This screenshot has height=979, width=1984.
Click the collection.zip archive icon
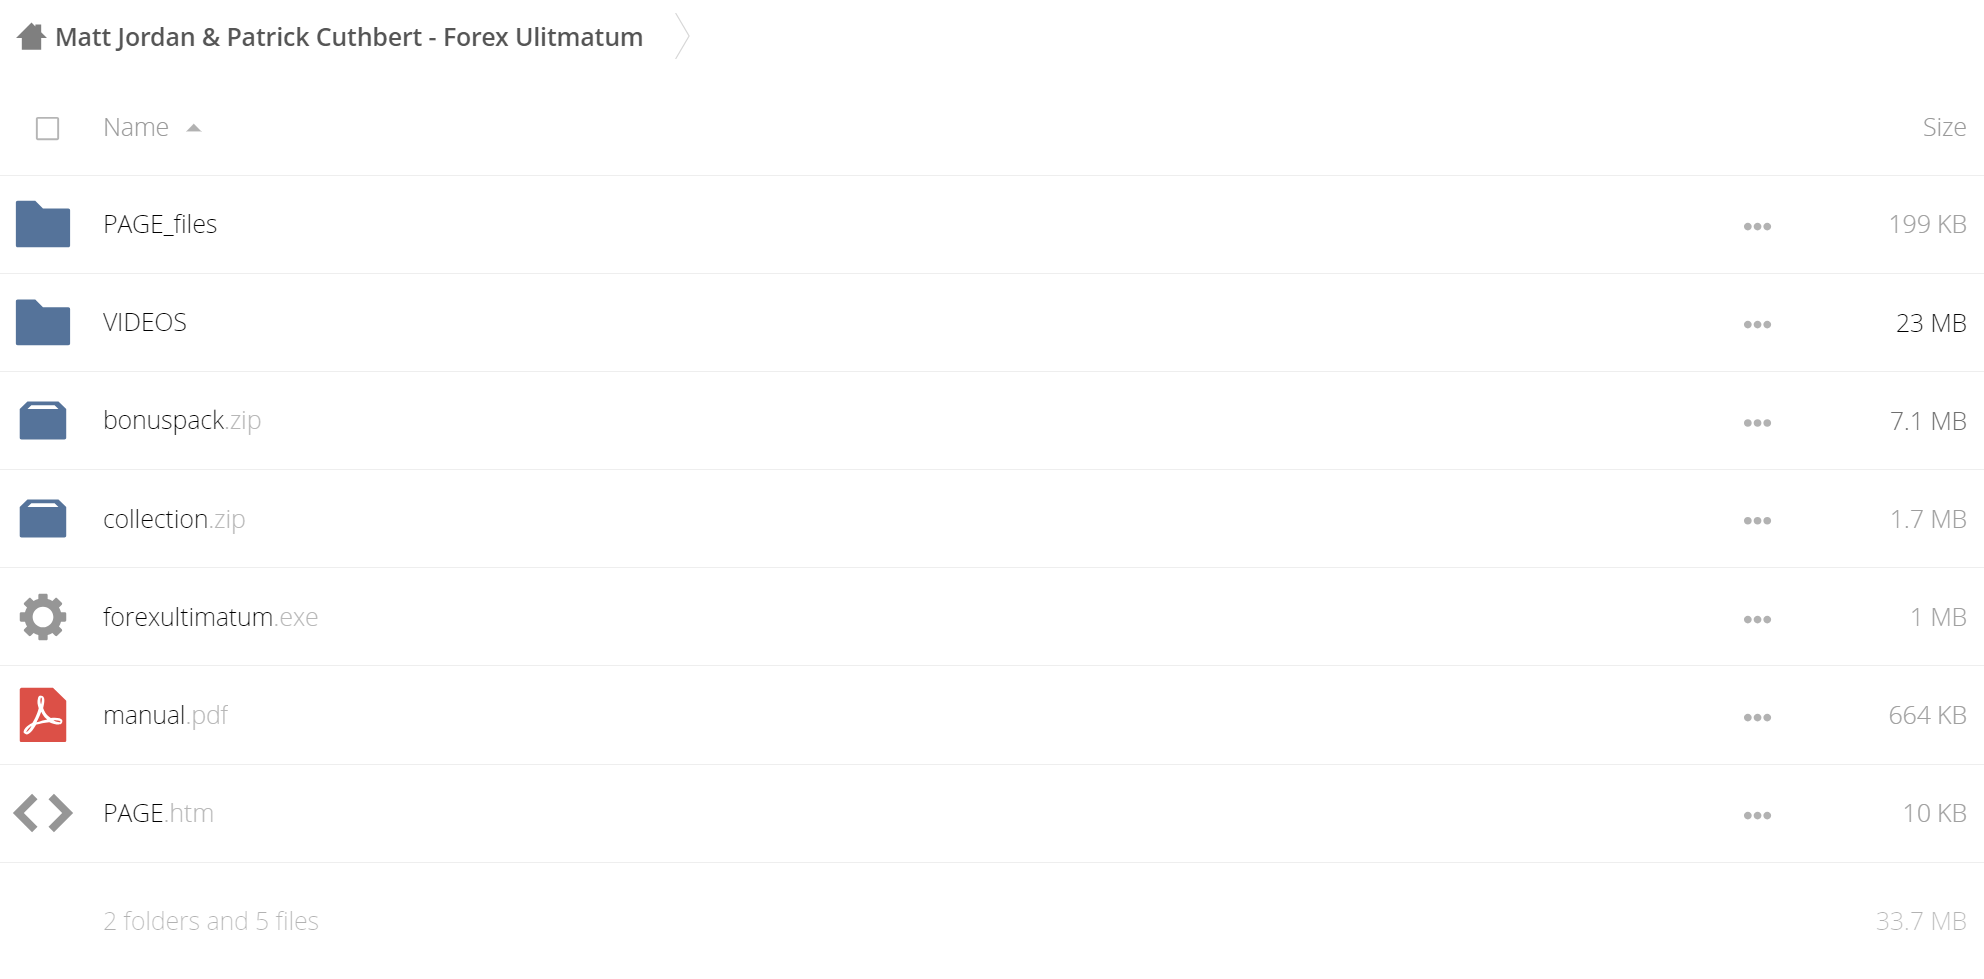click(x=43, y=519)
